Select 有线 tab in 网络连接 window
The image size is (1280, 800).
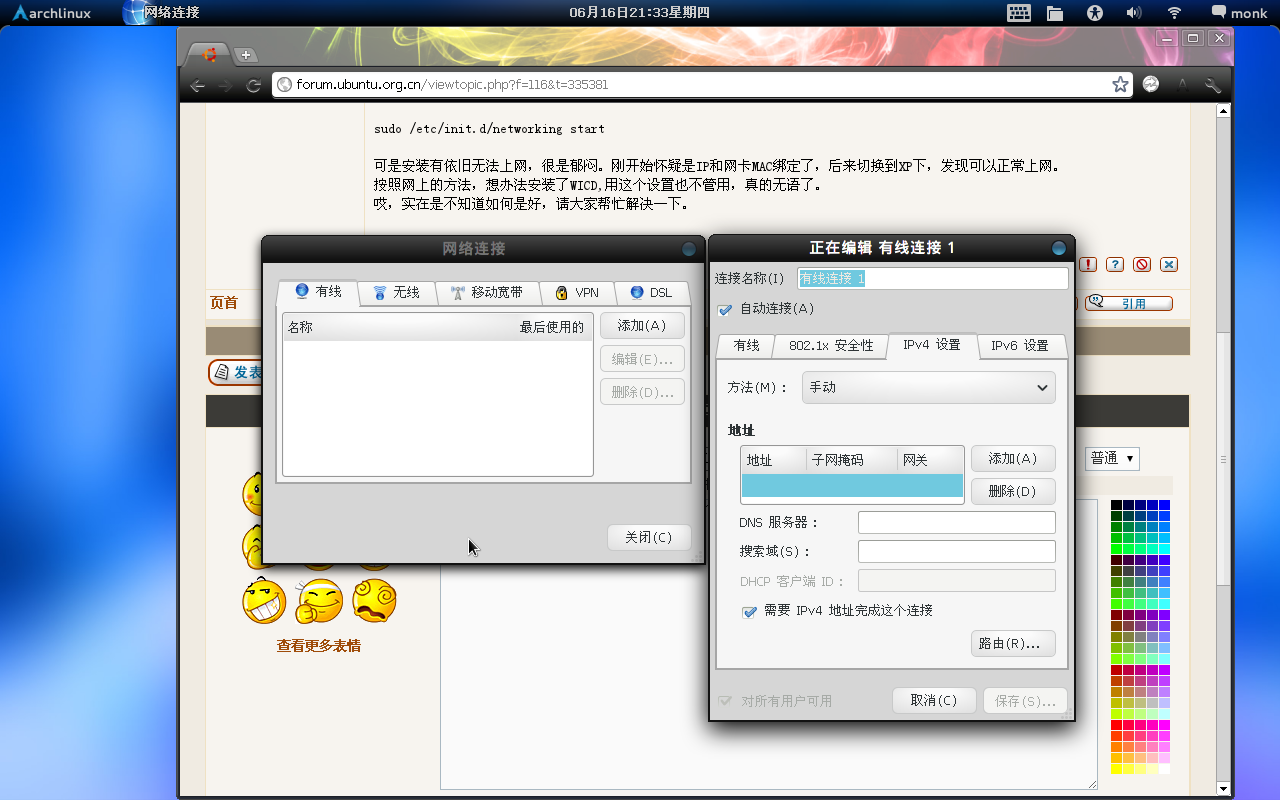(317, 291)
